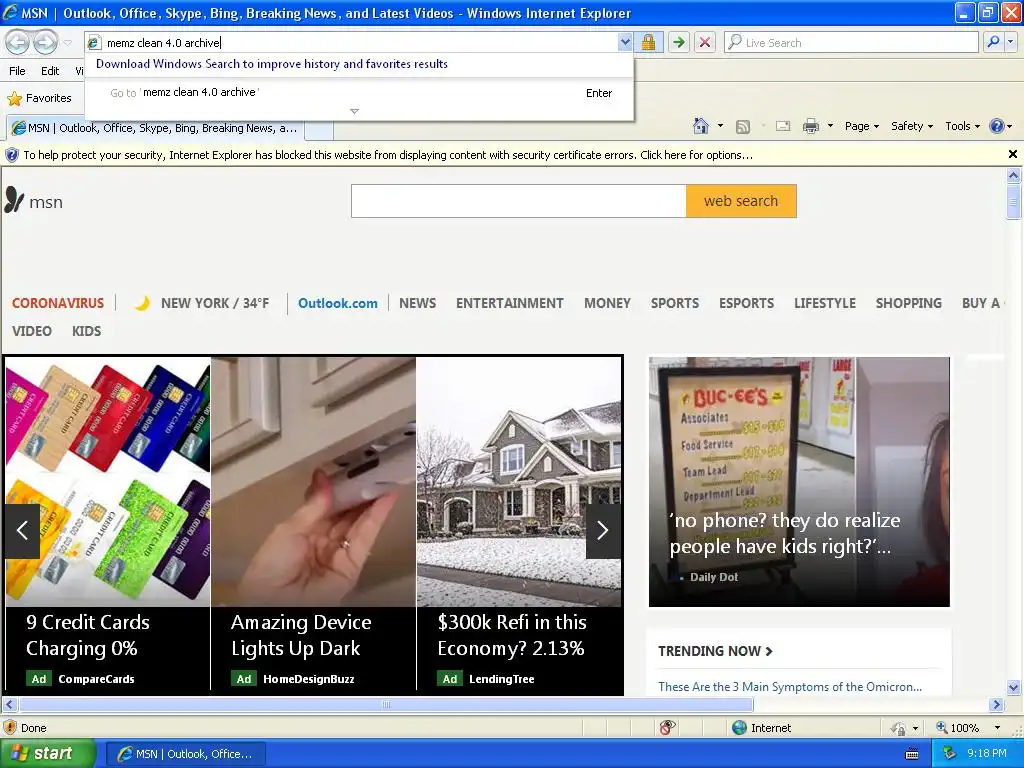
Task: Go to the MONEY section
Action: [x=607, y=303]
